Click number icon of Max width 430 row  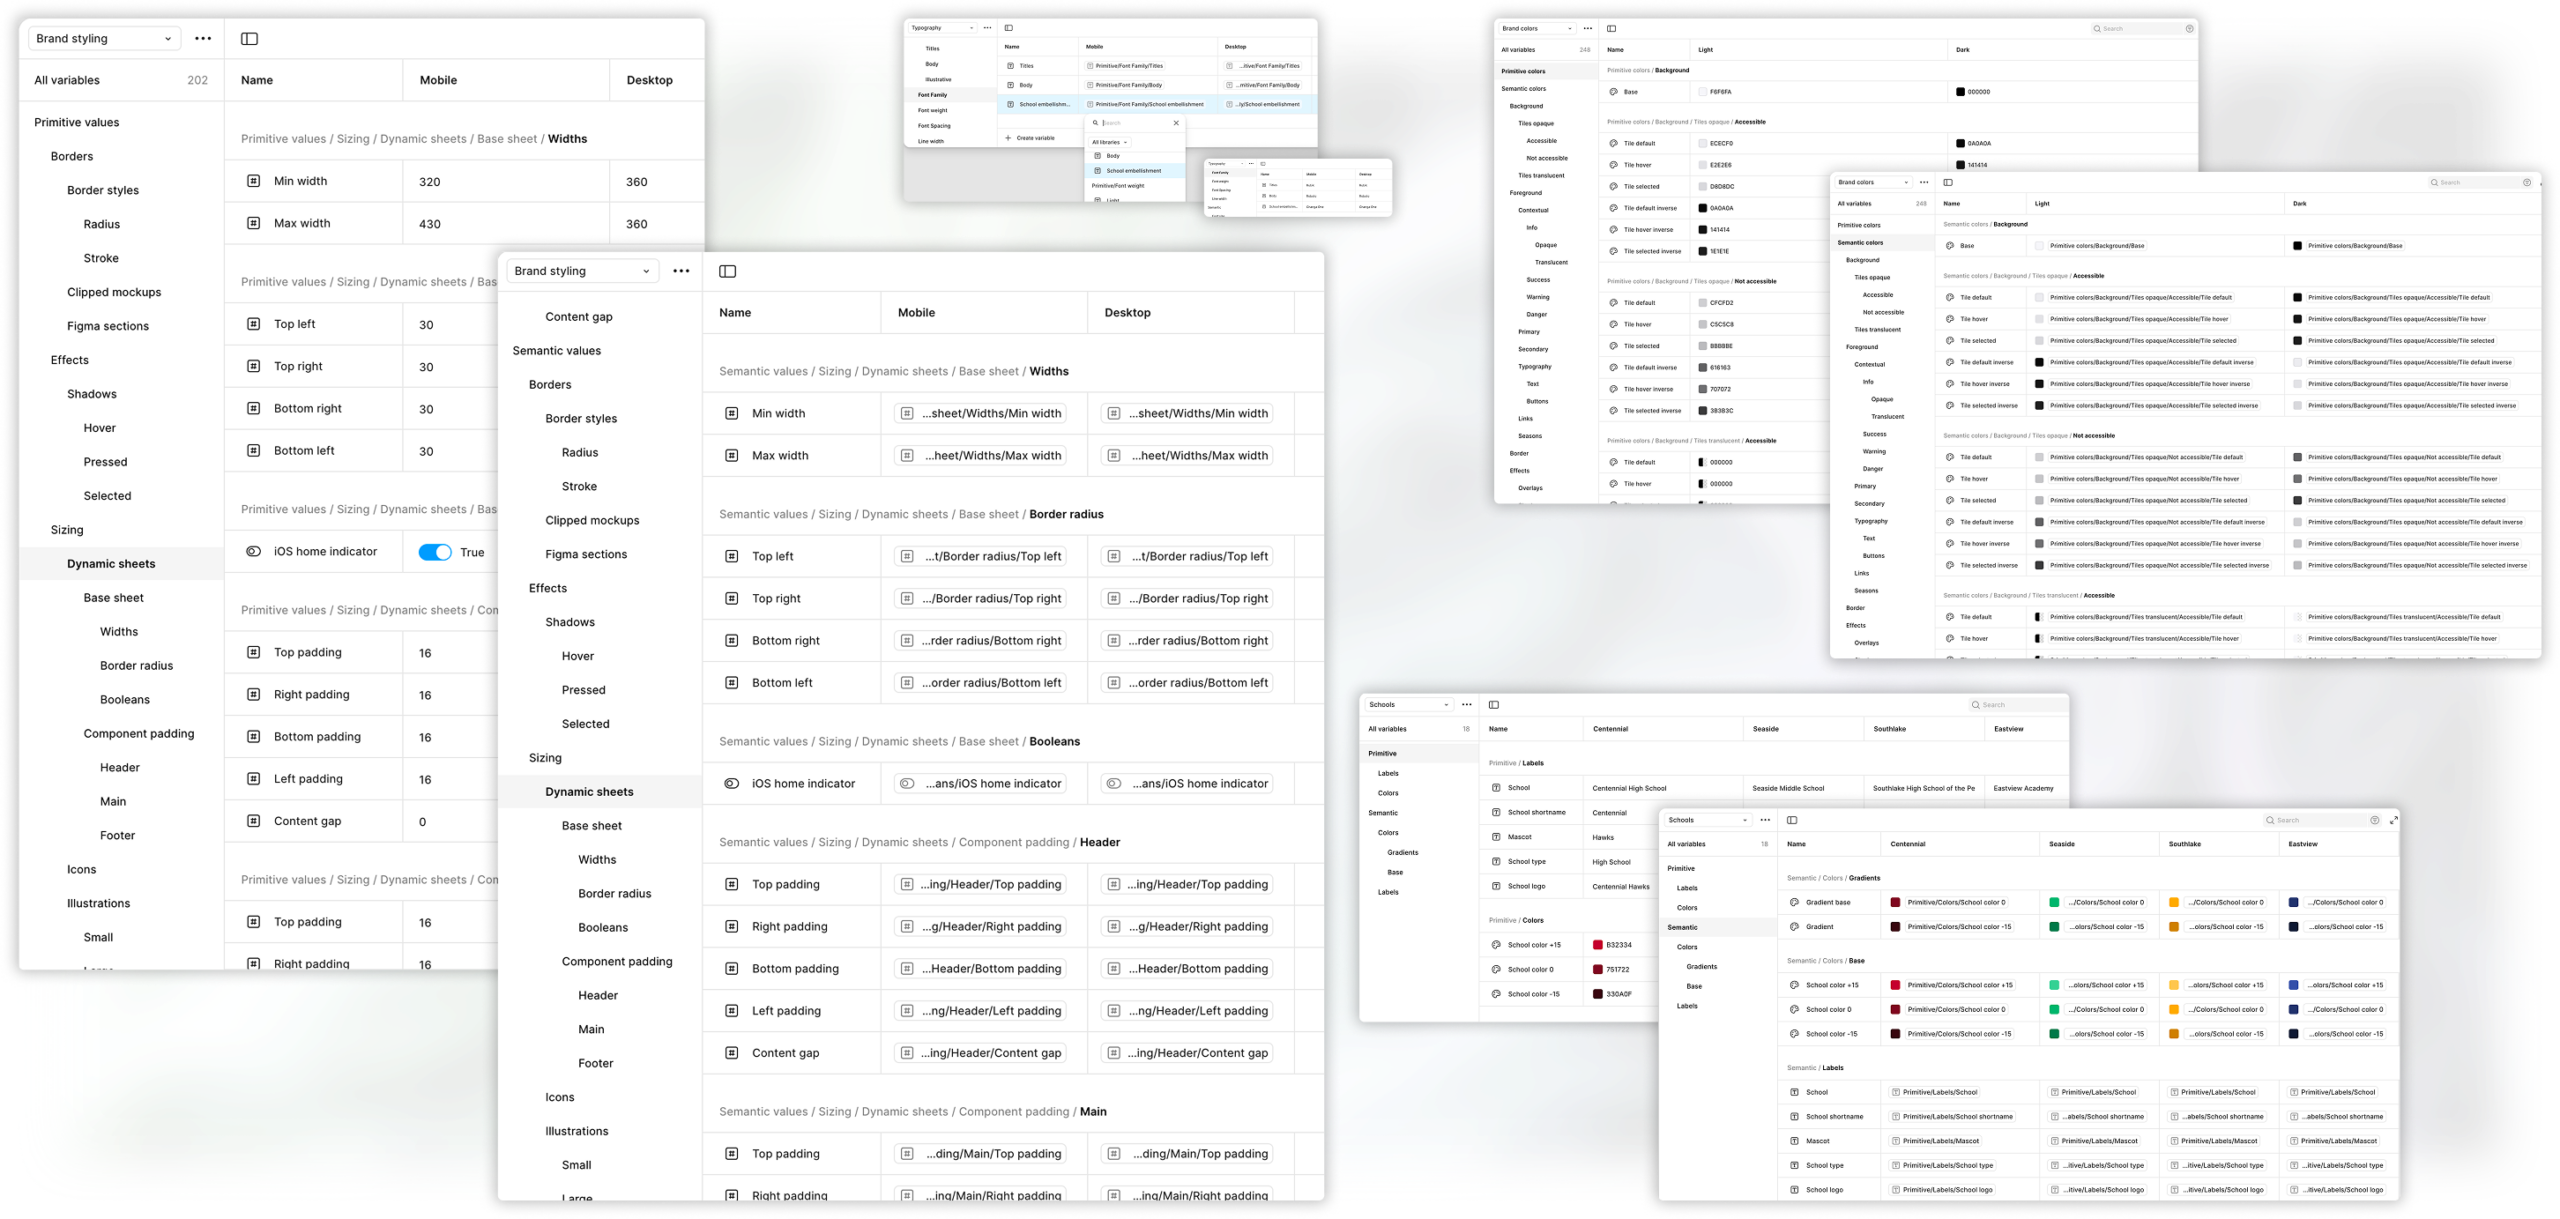point(254,223)
